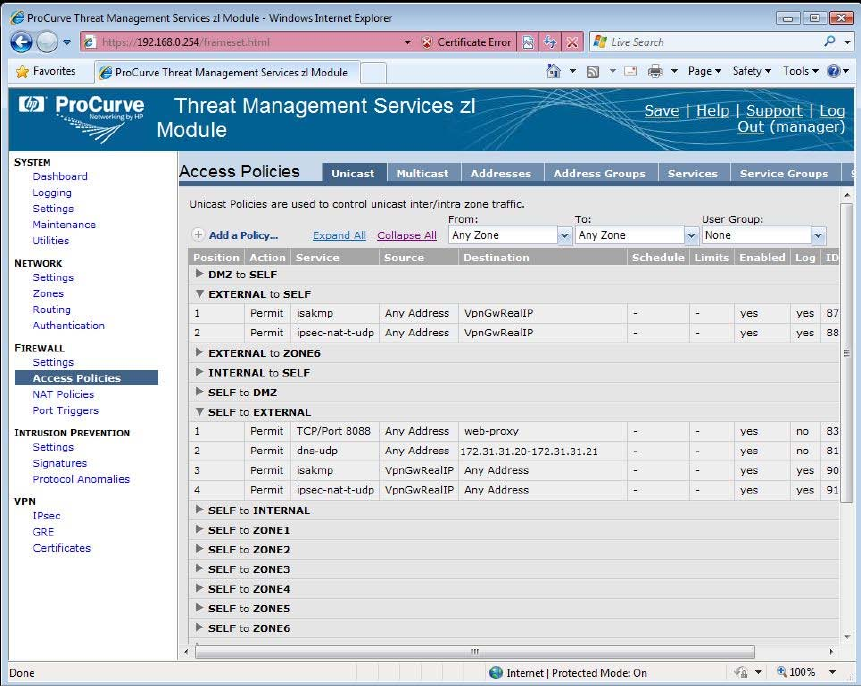Open the address bar URL dropdown

407,42
